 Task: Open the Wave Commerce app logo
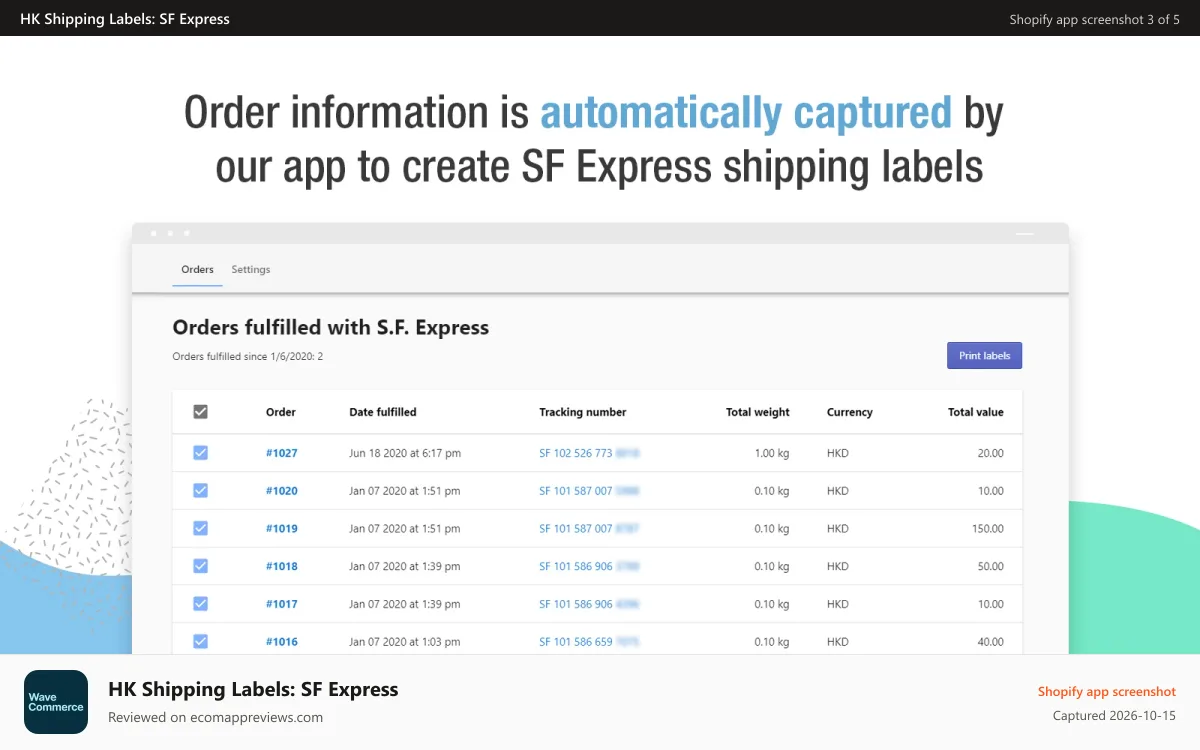(x=56, y=702)
